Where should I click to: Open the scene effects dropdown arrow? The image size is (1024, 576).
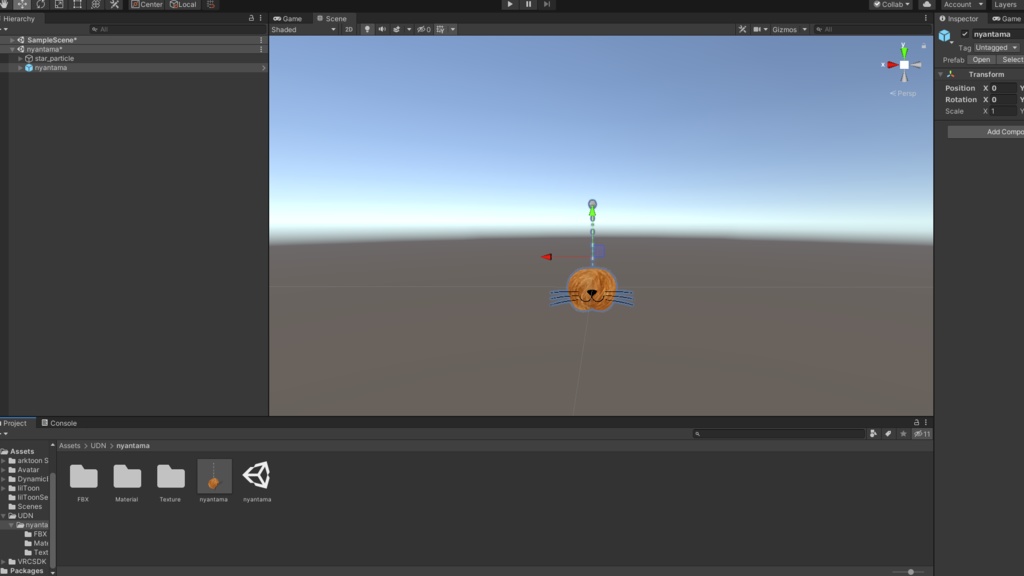point(409,29)
